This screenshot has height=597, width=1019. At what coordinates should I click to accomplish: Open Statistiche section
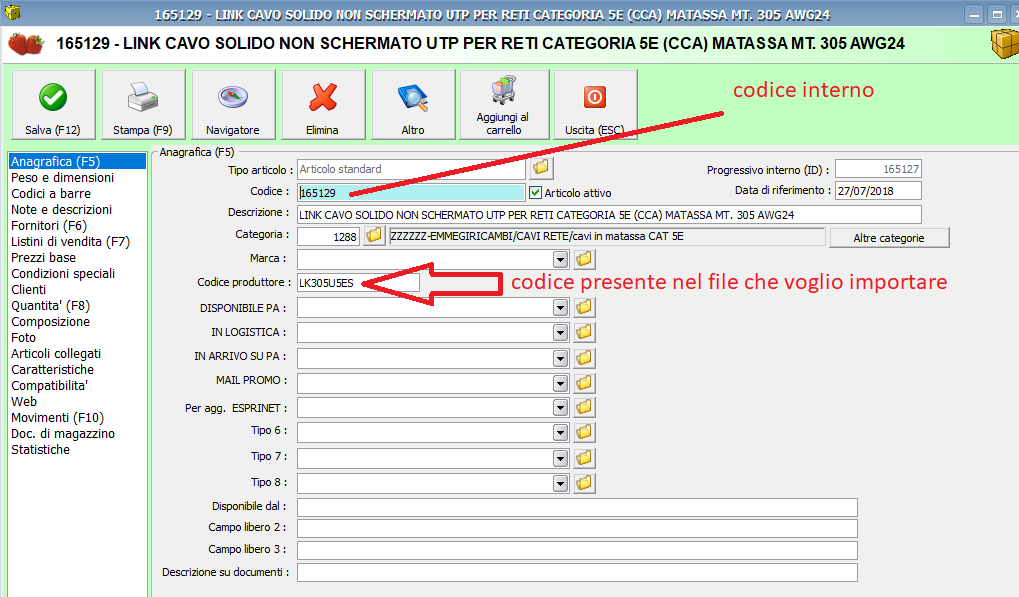pos(40,450)
